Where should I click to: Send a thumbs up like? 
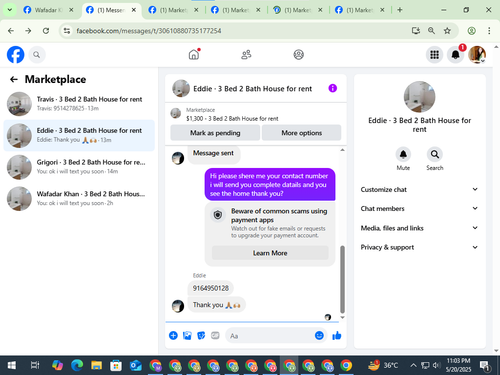pos(337,335)
